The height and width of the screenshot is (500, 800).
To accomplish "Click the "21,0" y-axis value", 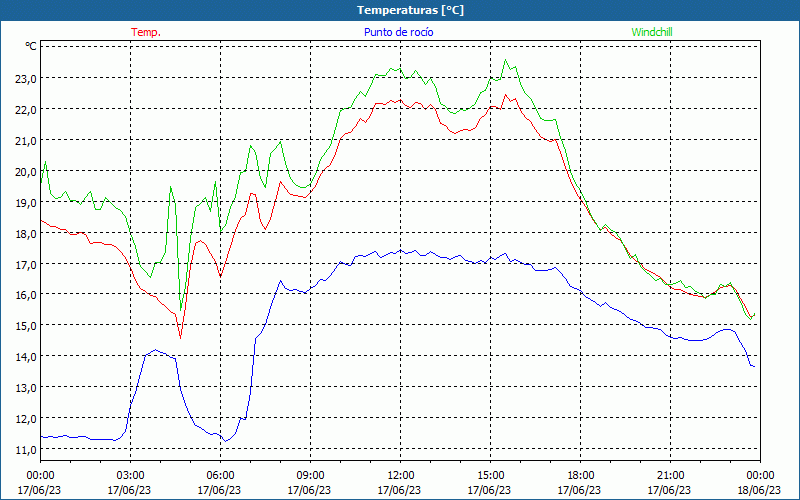I will point(27,140).
